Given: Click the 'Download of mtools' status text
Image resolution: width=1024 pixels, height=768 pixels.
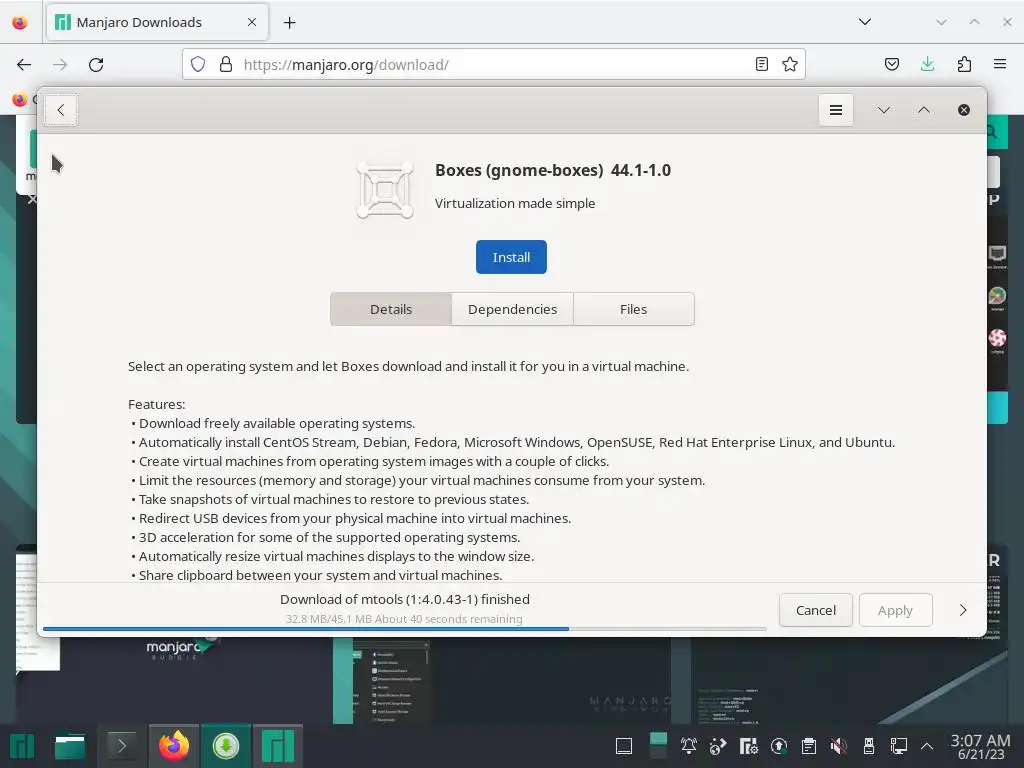Looking at the screenshot, I should coord(405,599).
